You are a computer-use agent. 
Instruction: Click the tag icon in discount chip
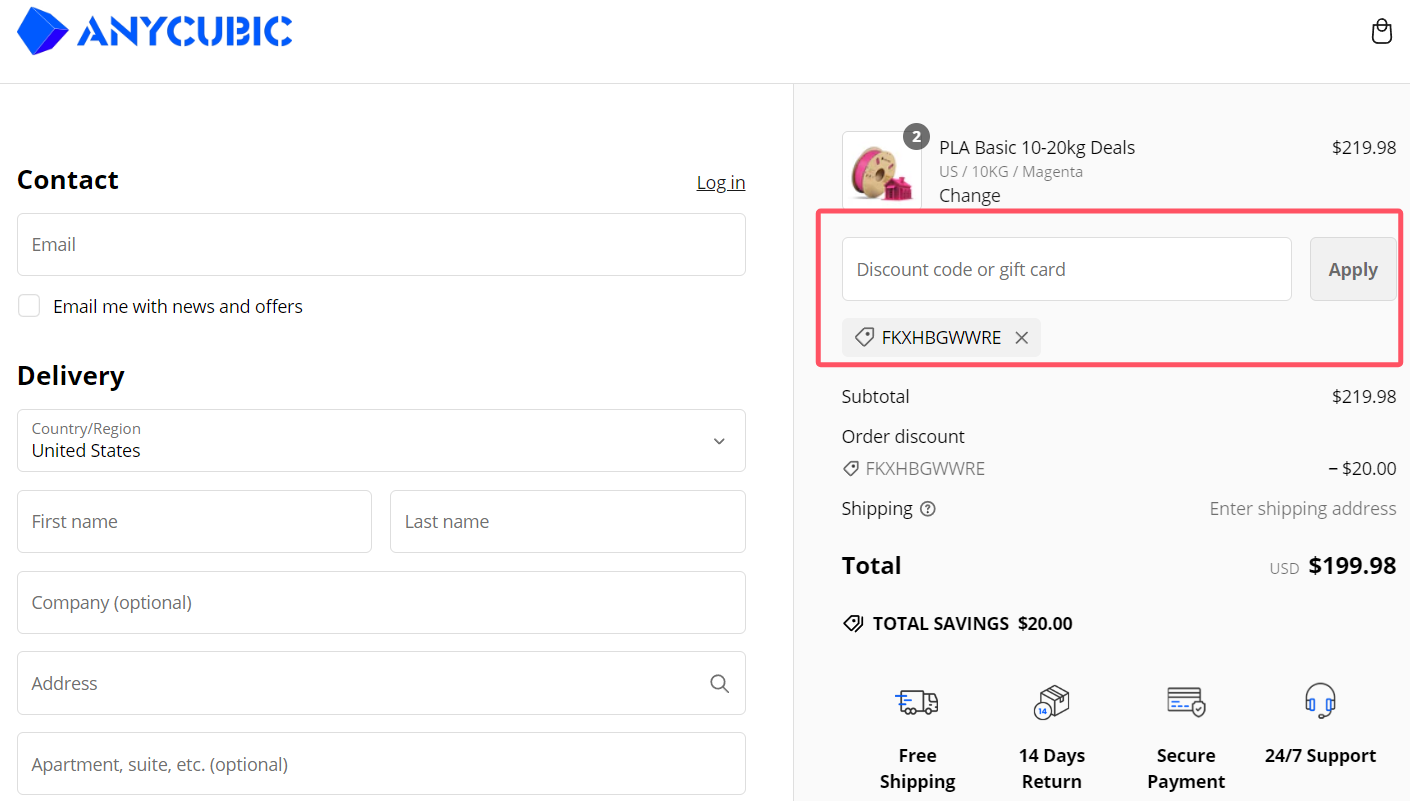pos(865,338)
